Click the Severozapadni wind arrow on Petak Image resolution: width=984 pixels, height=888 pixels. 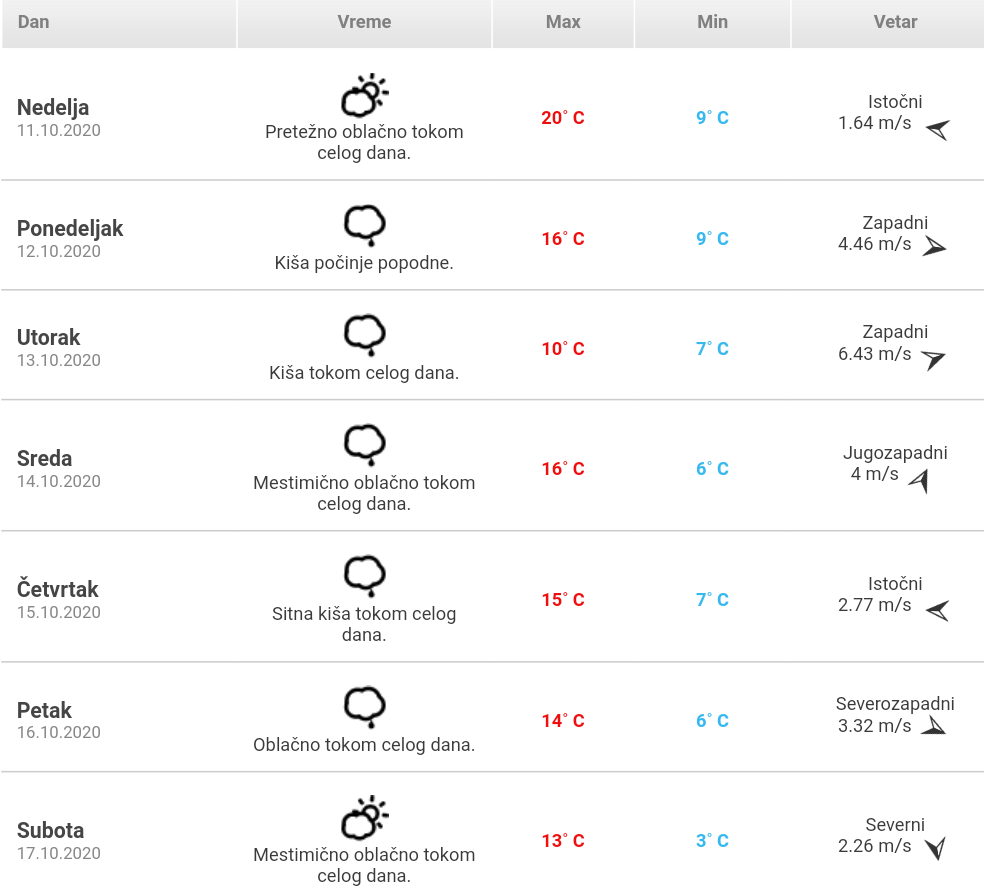(934, 726)
